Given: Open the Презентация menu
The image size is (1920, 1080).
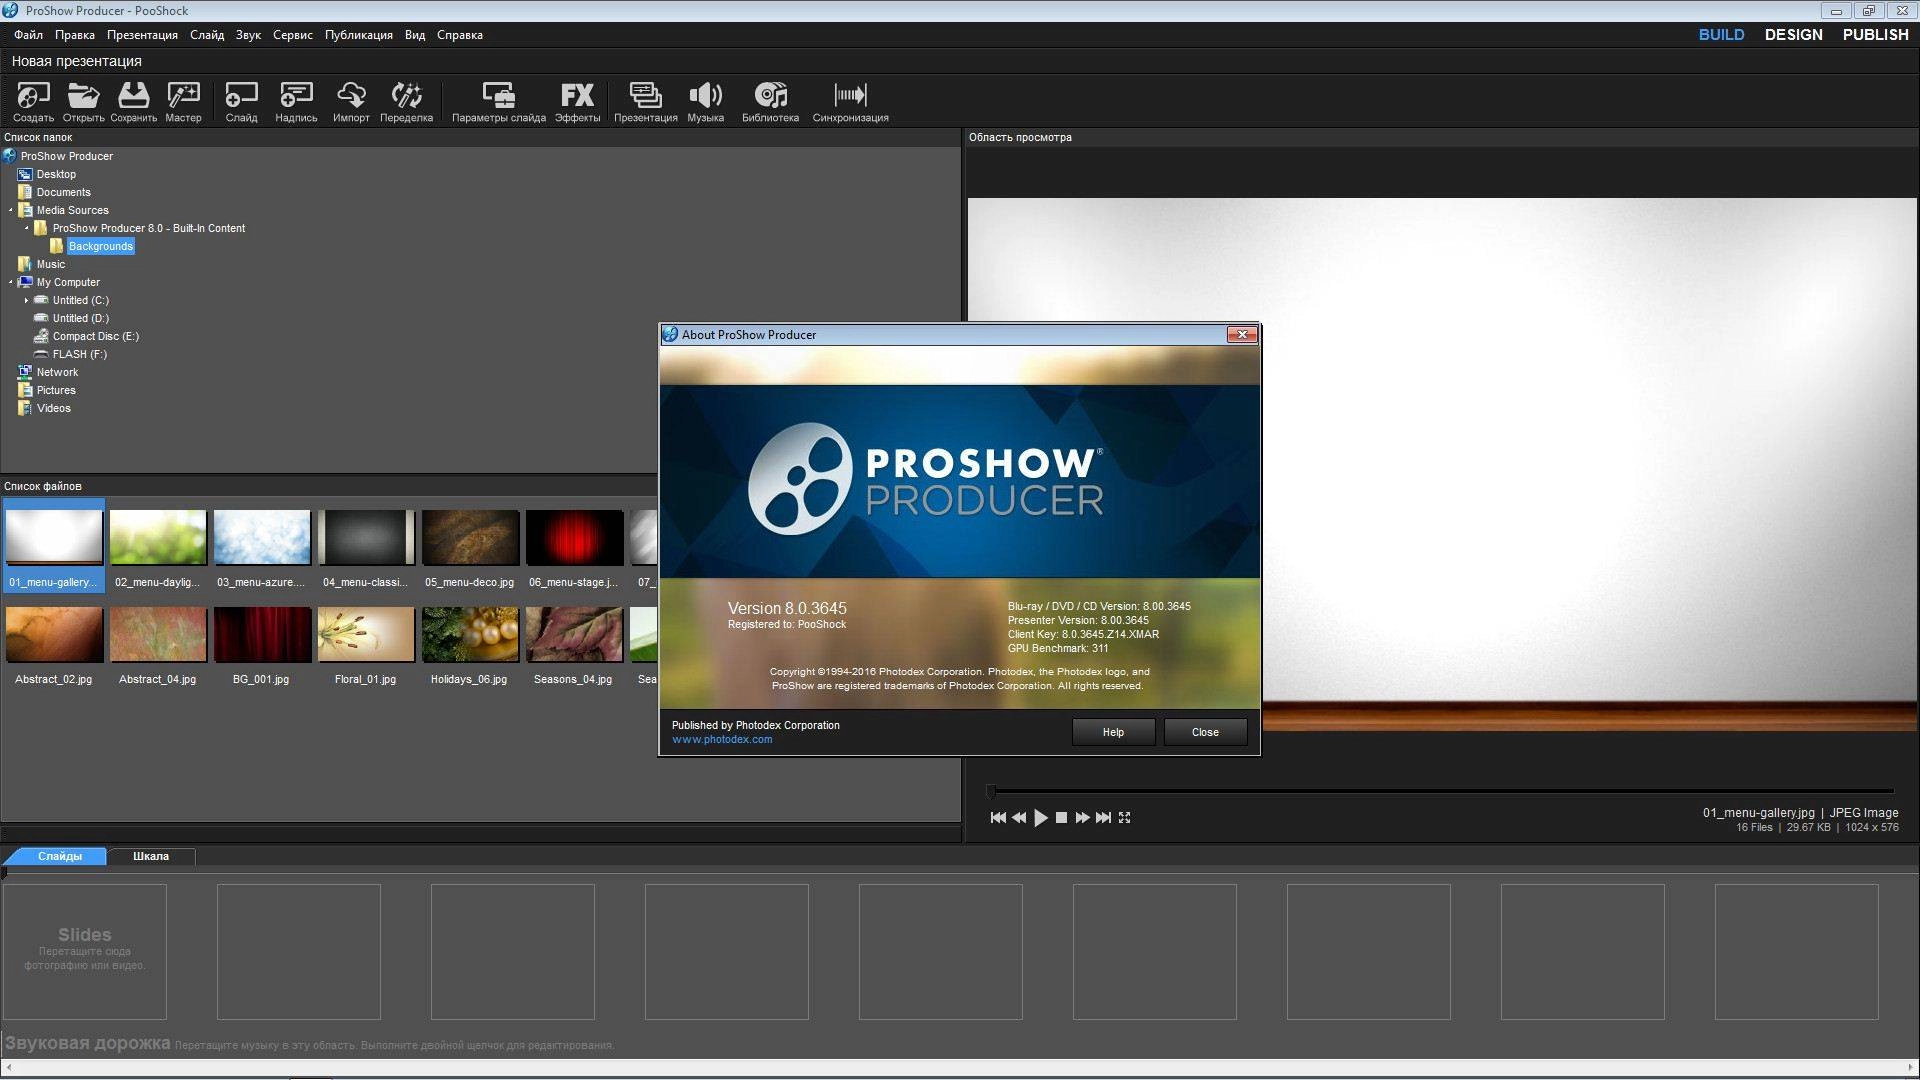Looking at the screenshot, I should (x=142, y=35).
